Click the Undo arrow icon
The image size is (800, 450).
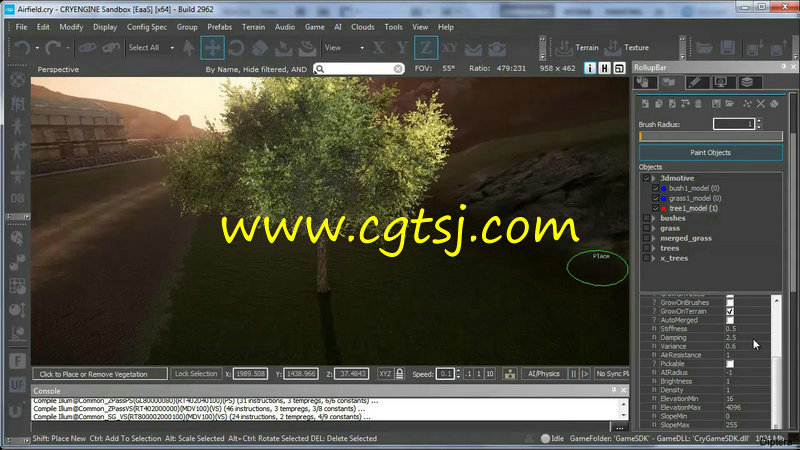[22, 48]
